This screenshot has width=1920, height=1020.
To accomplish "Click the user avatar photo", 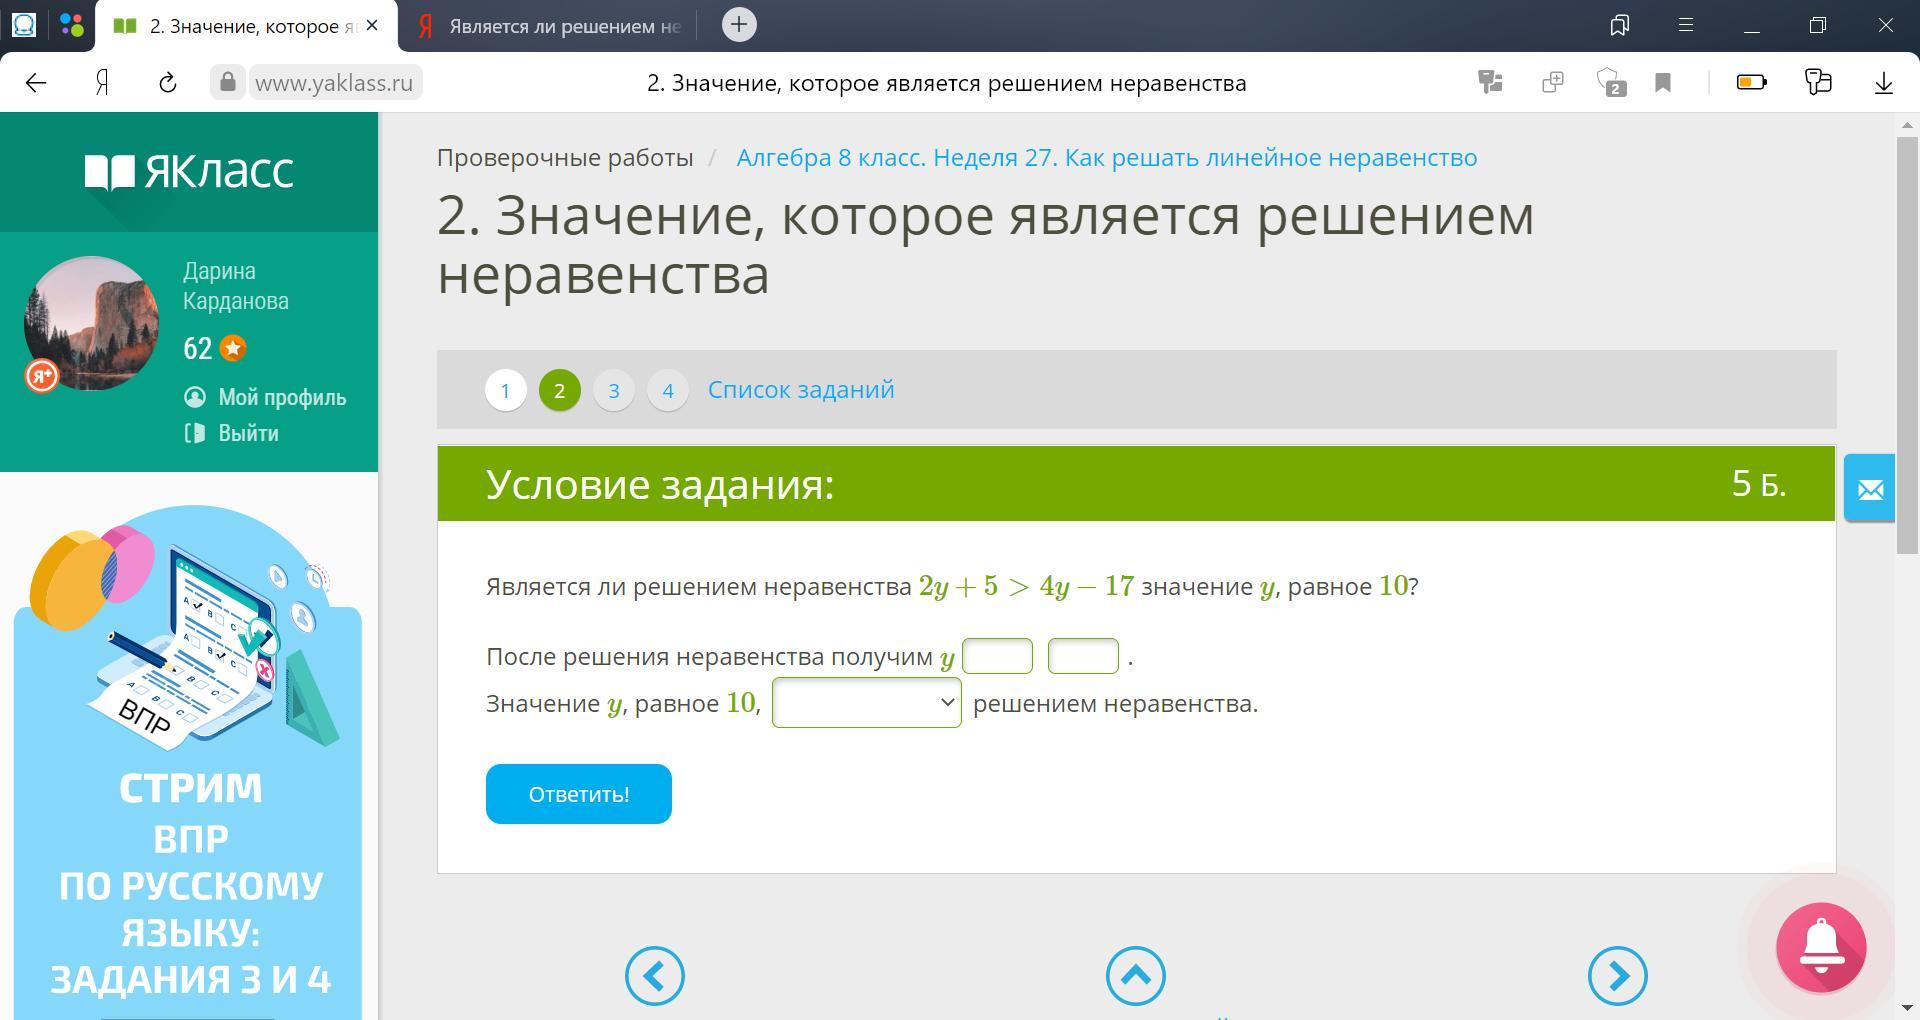I will pos(91,323).
